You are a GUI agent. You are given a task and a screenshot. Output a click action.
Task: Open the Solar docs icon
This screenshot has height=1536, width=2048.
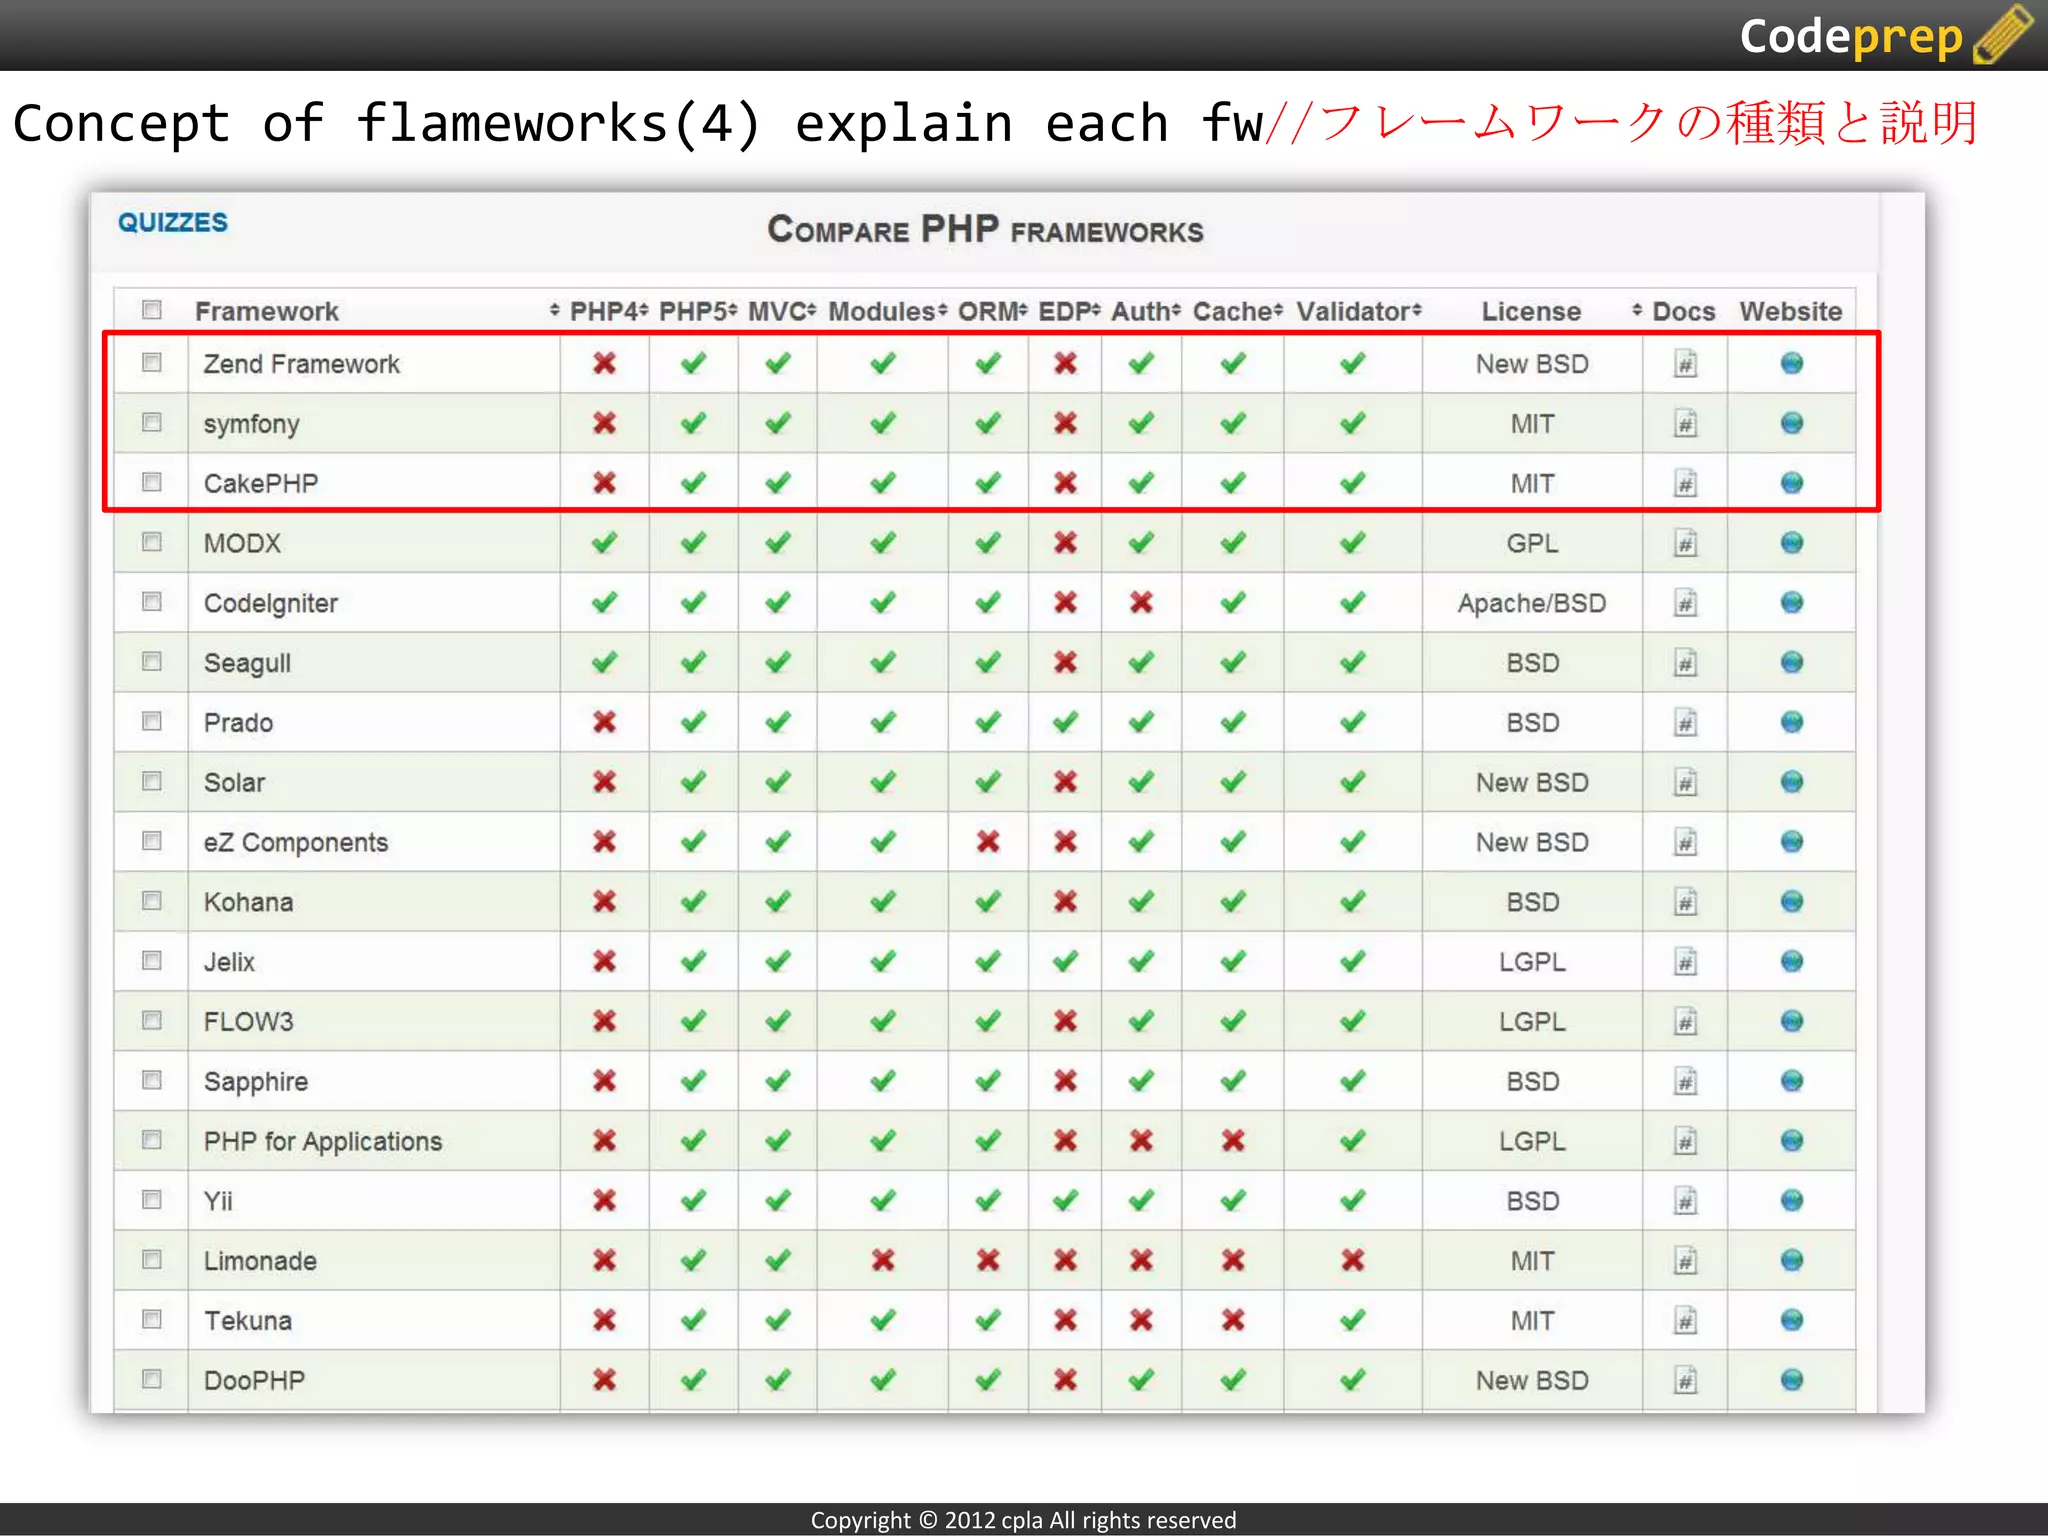(1685, 782)
